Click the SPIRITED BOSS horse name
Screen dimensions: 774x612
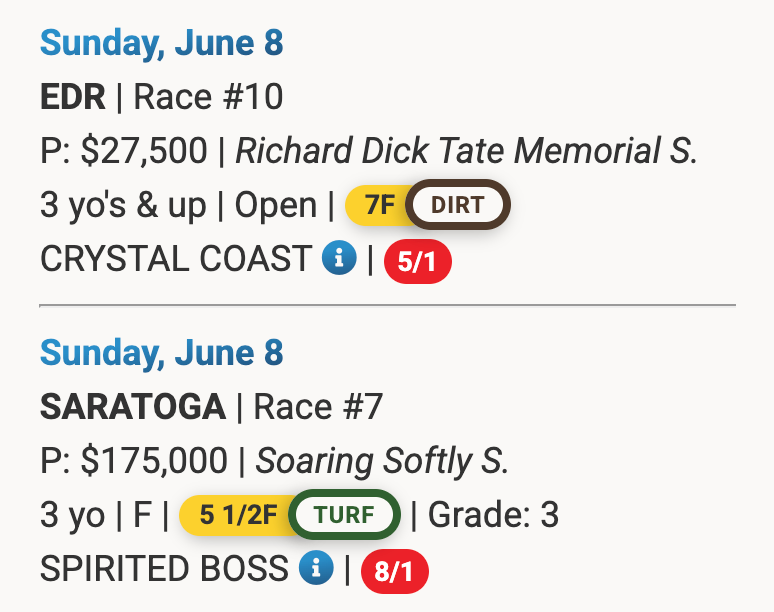[163, 569]
